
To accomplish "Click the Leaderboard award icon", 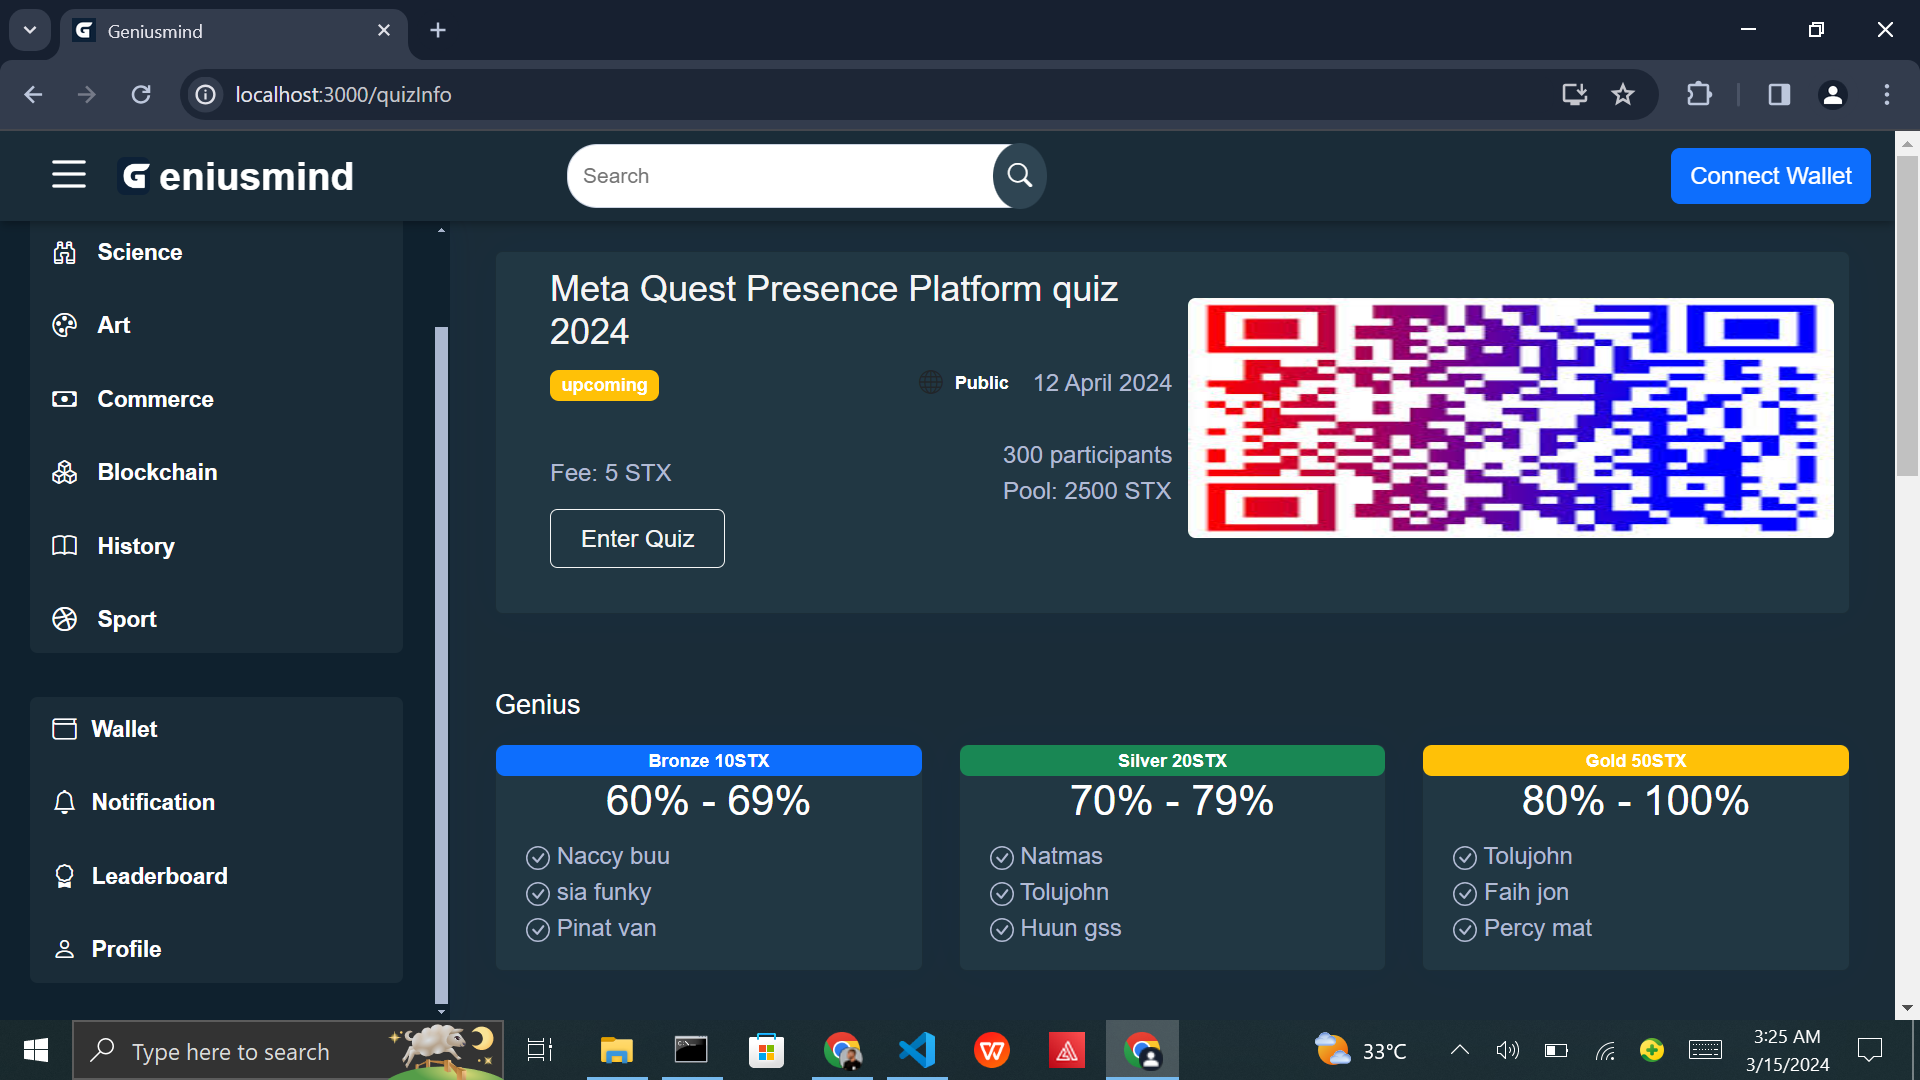I will click(x=65, y=876).
